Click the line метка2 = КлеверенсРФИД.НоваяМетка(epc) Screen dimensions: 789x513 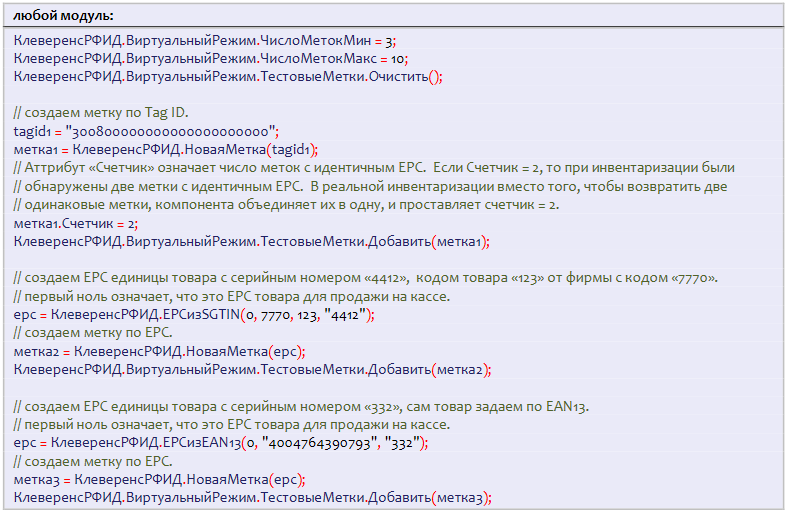(x=160, y=351)
